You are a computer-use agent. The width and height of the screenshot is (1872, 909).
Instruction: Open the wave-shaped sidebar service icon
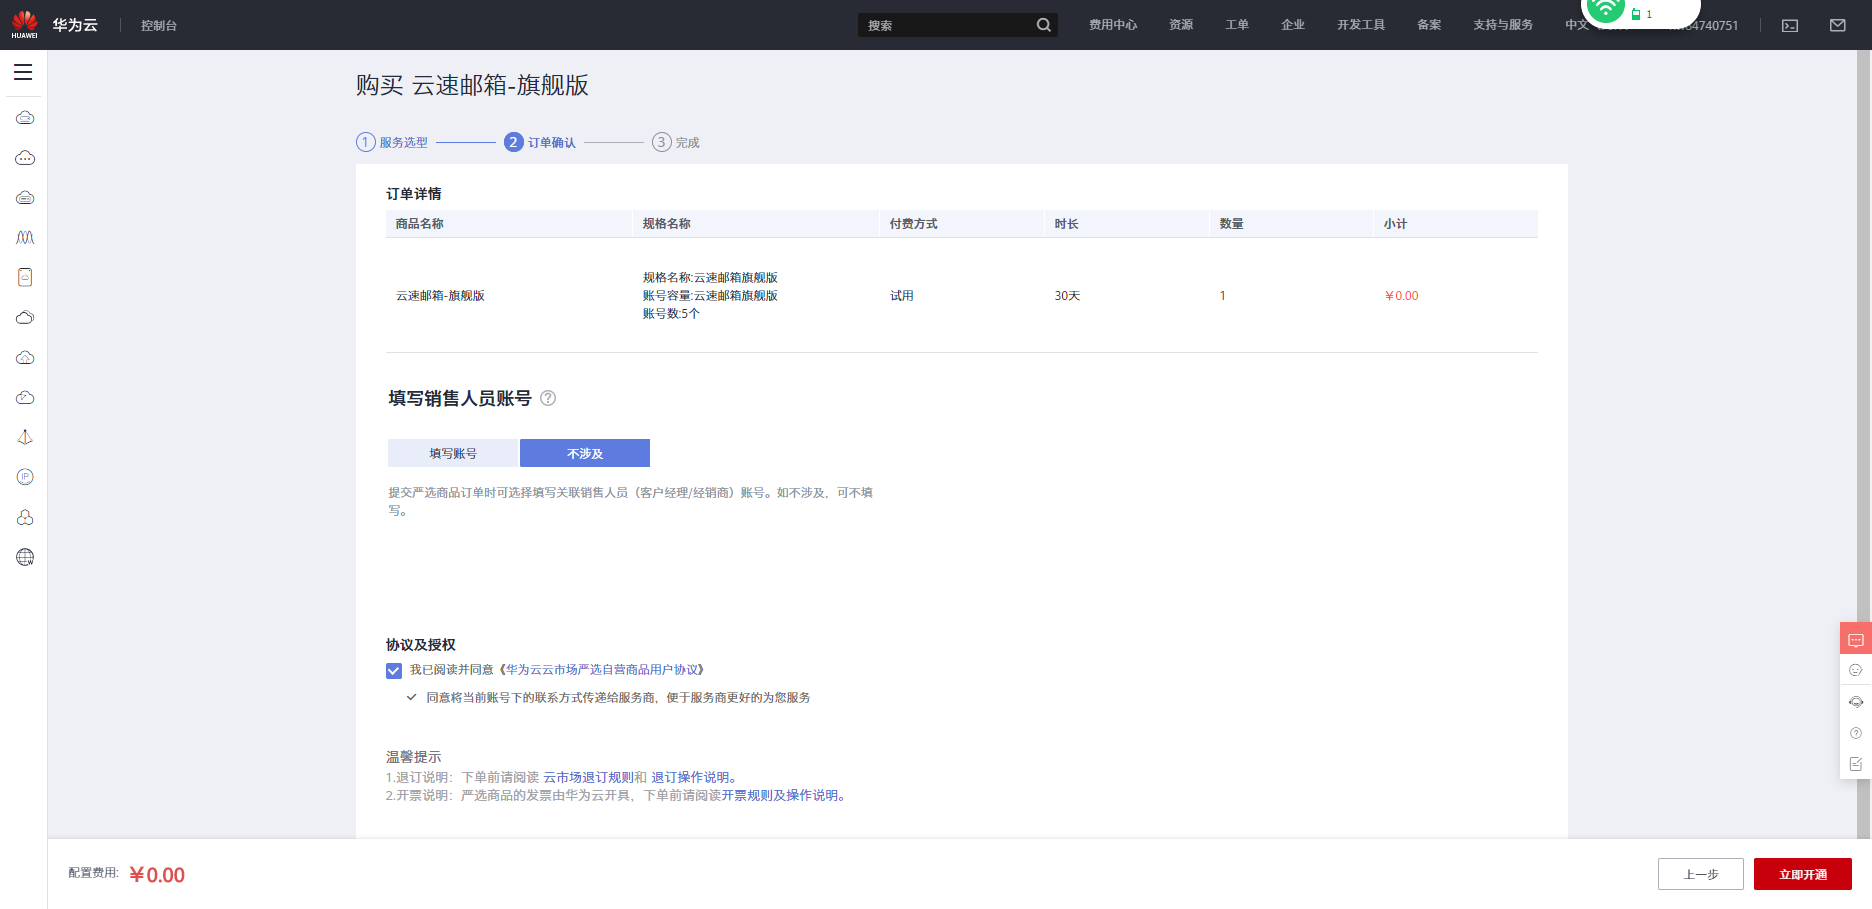point(25,238)
